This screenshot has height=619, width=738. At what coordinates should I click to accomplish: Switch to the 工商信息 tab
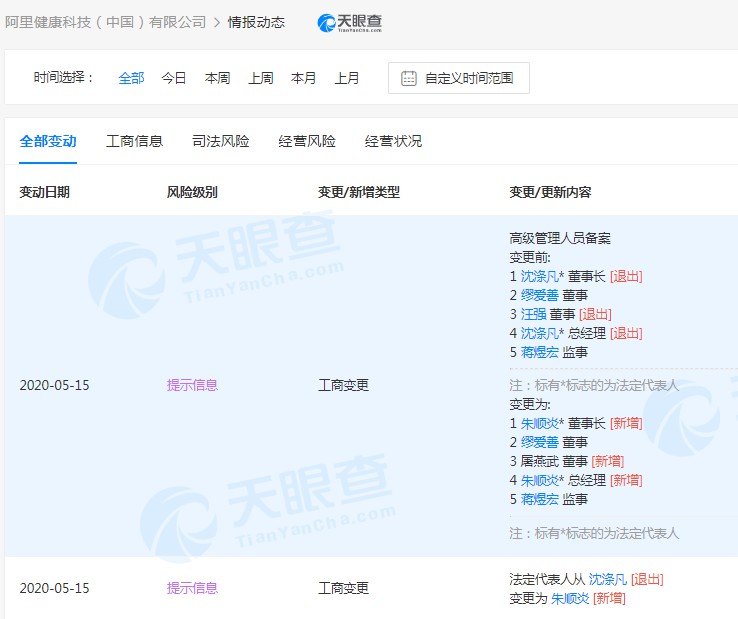(135, 141)
